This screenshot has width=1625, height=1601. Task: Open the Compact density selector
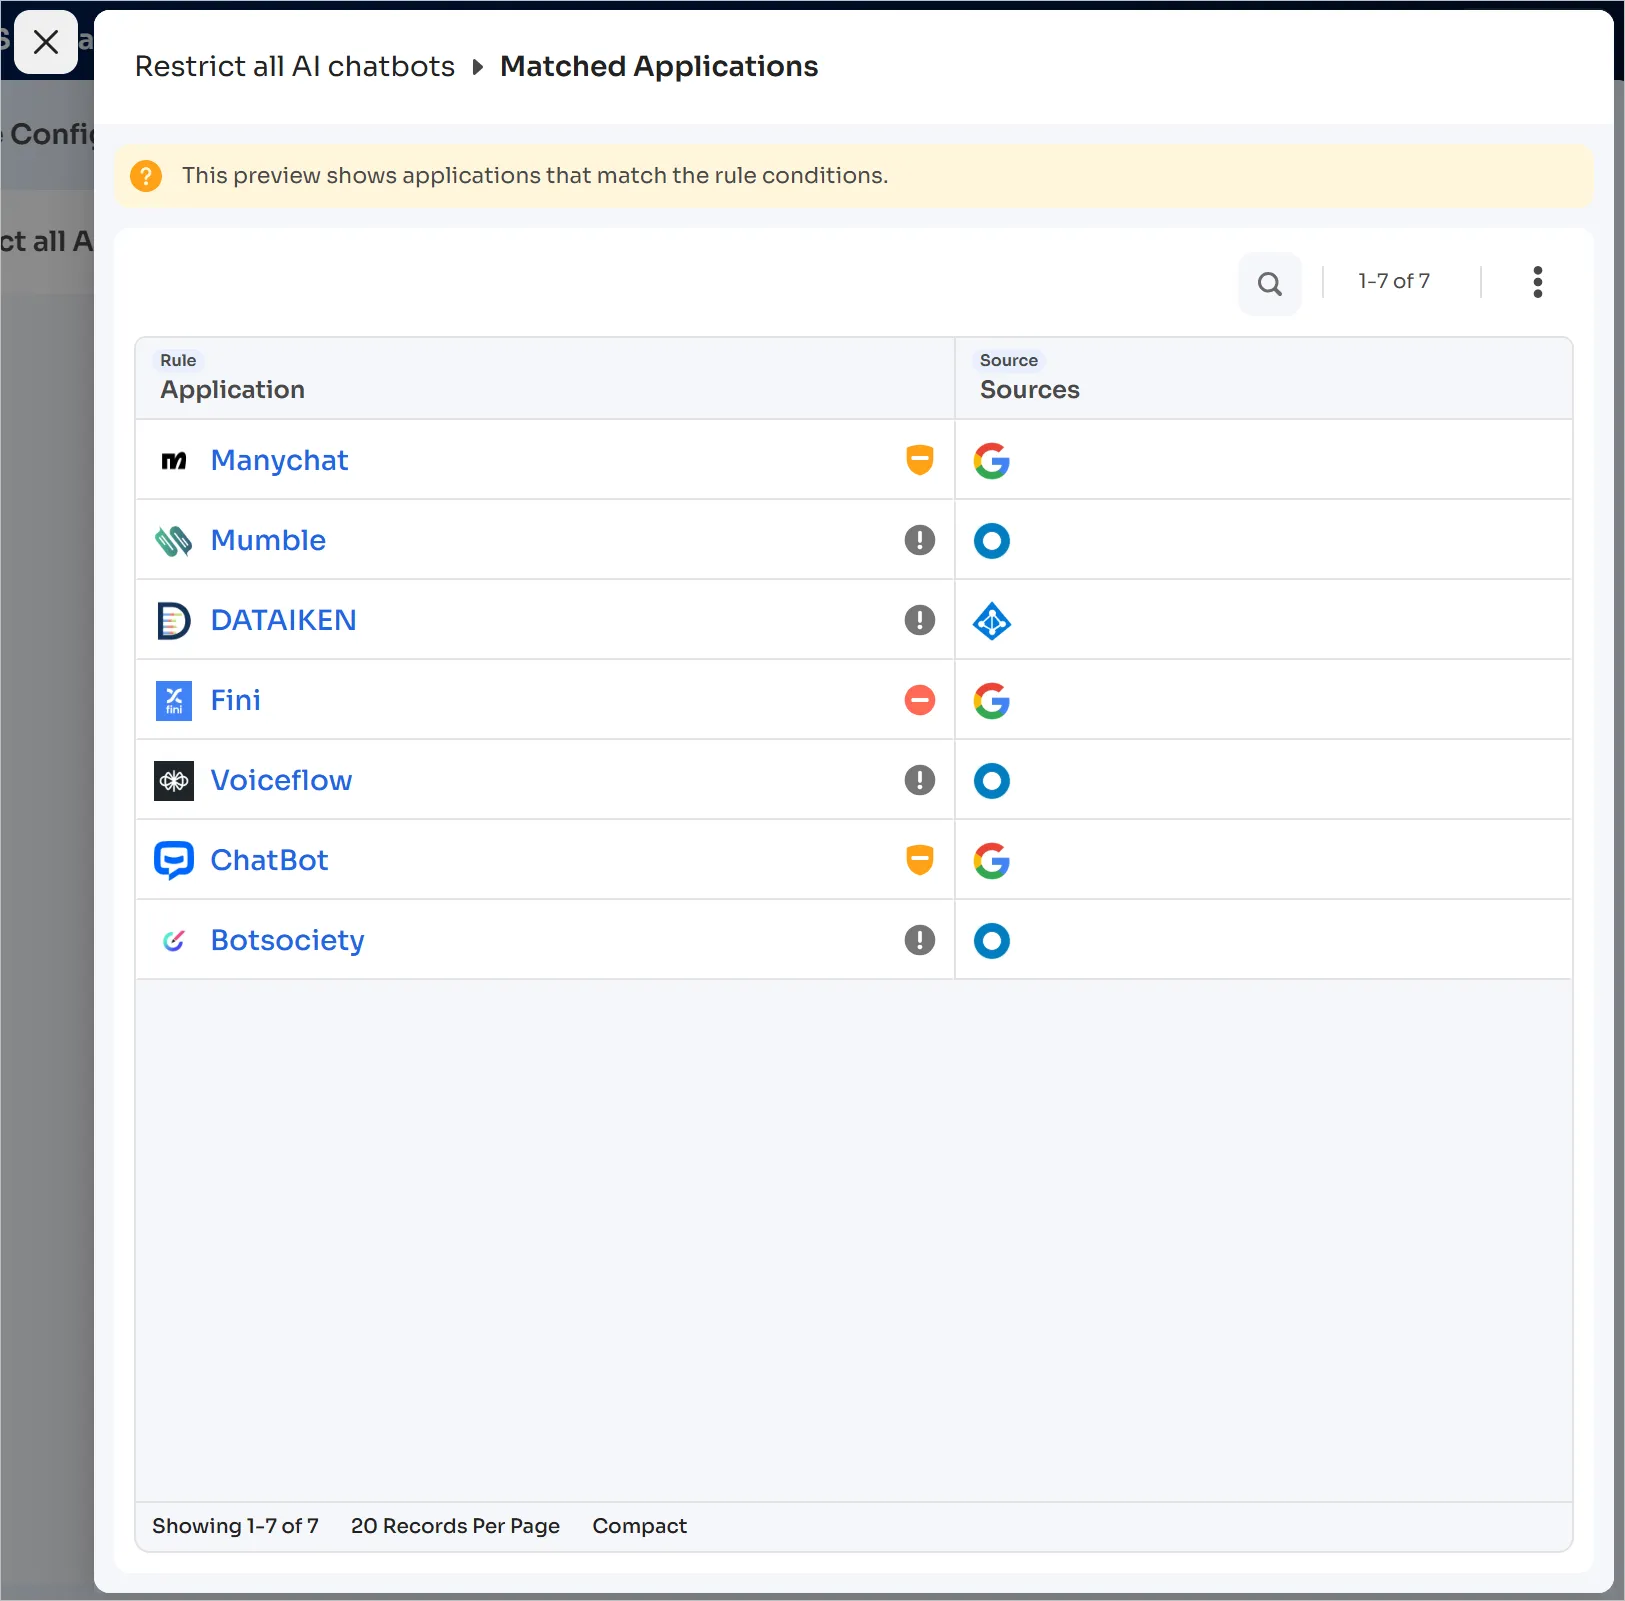[640, 1526]
